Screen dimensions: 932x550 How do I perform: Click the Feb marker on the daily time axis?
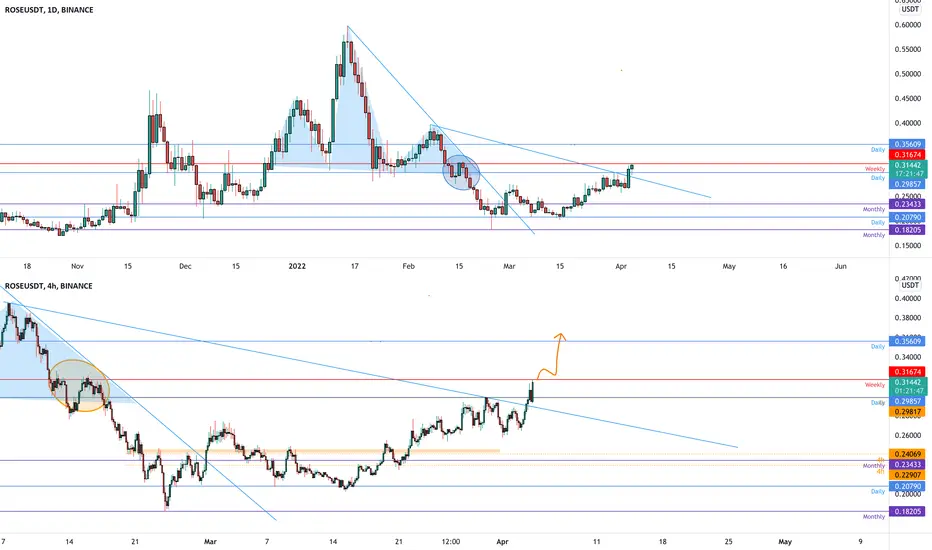408,266
